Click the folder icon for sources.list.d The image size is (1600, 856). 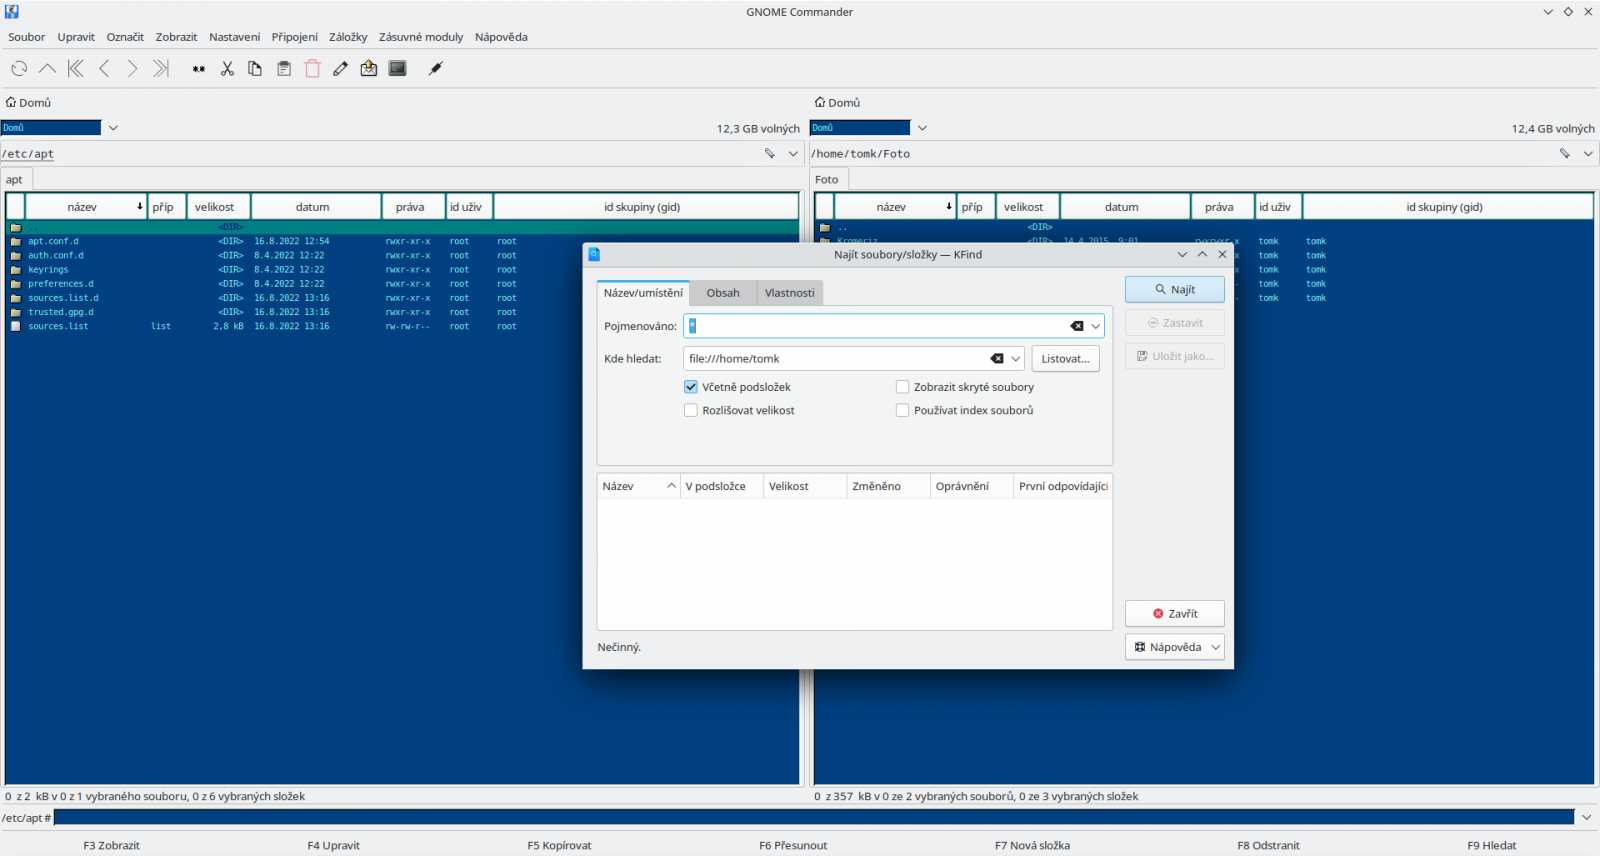tap(16, 298)
